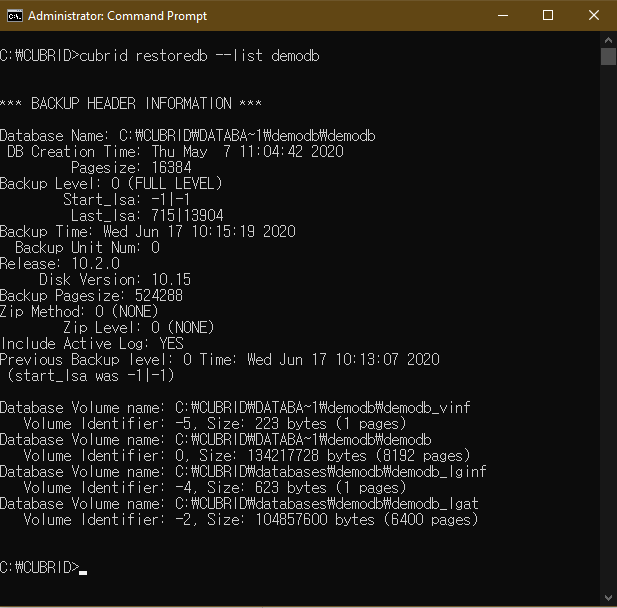Click the vertical scrollbar thumb

(x=608, y=56)
